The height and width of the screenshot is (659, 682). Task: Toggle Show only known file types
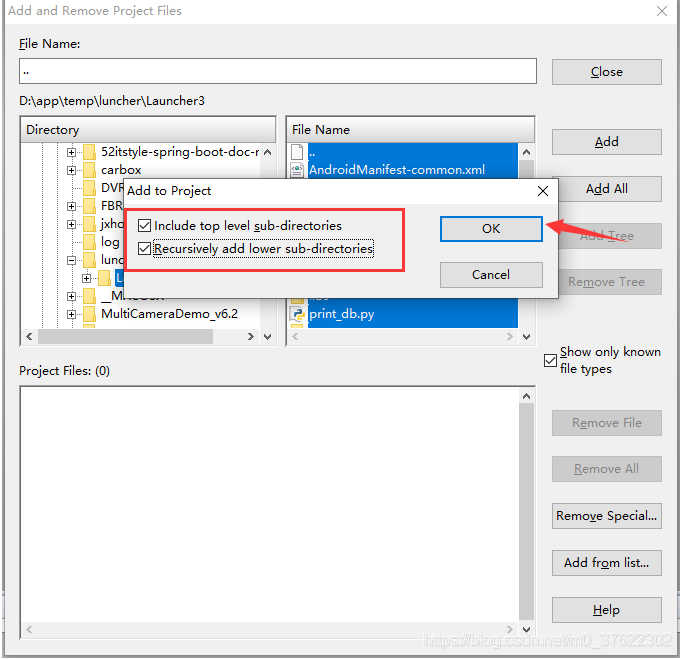tap(550, 360)
